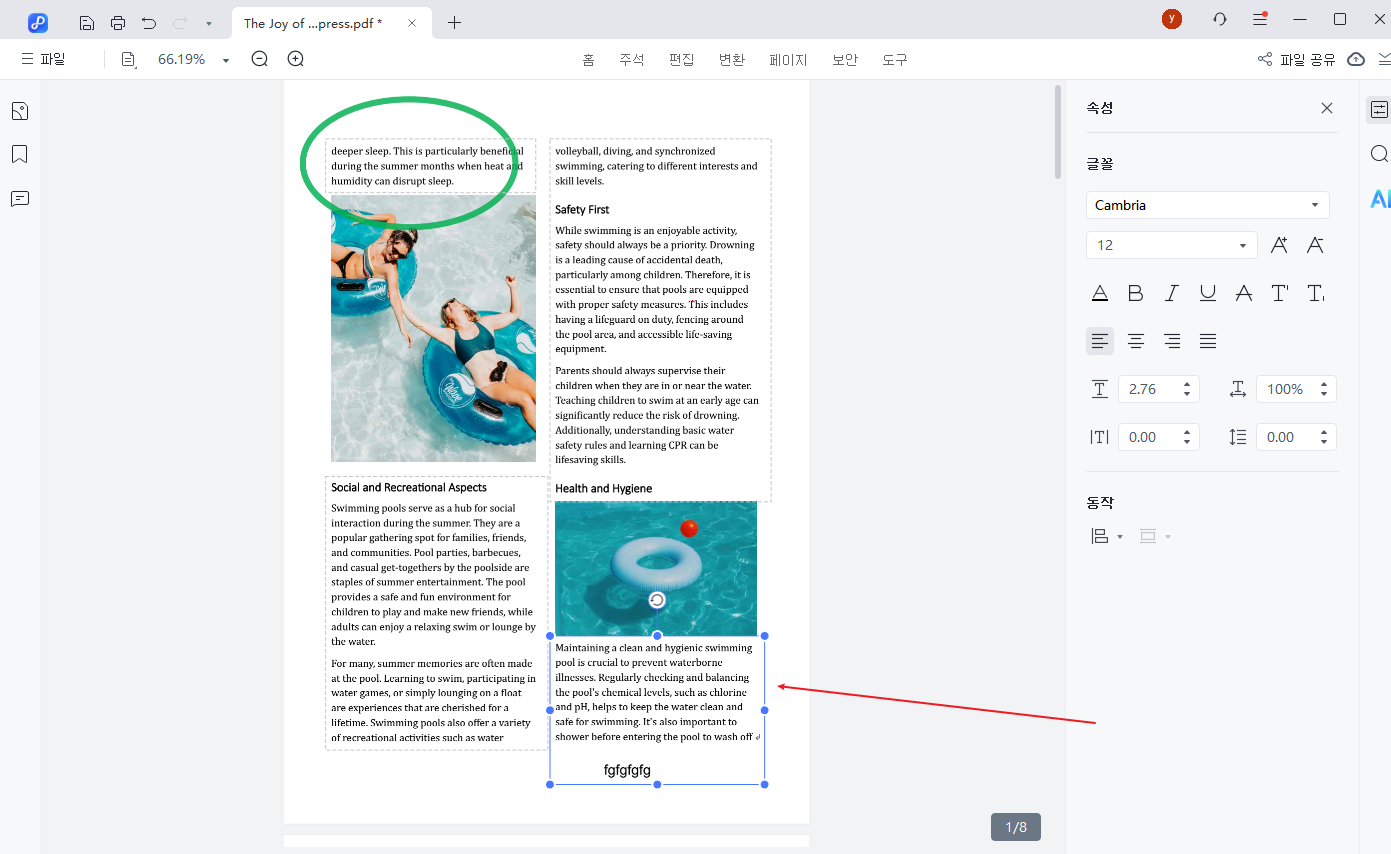The width and height of the screenshot is (1391, 854).
Task: Toggle underline text formatting
Action: [x=1208, y=293]
